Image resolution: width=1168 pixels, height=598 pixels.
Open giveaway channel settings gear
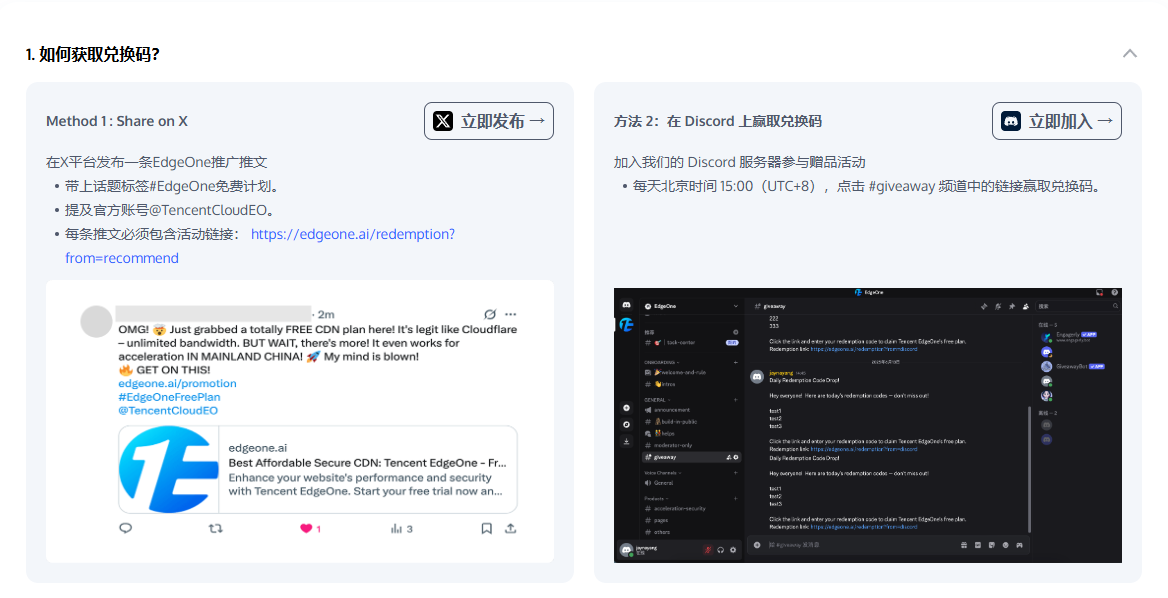(736, 457)
